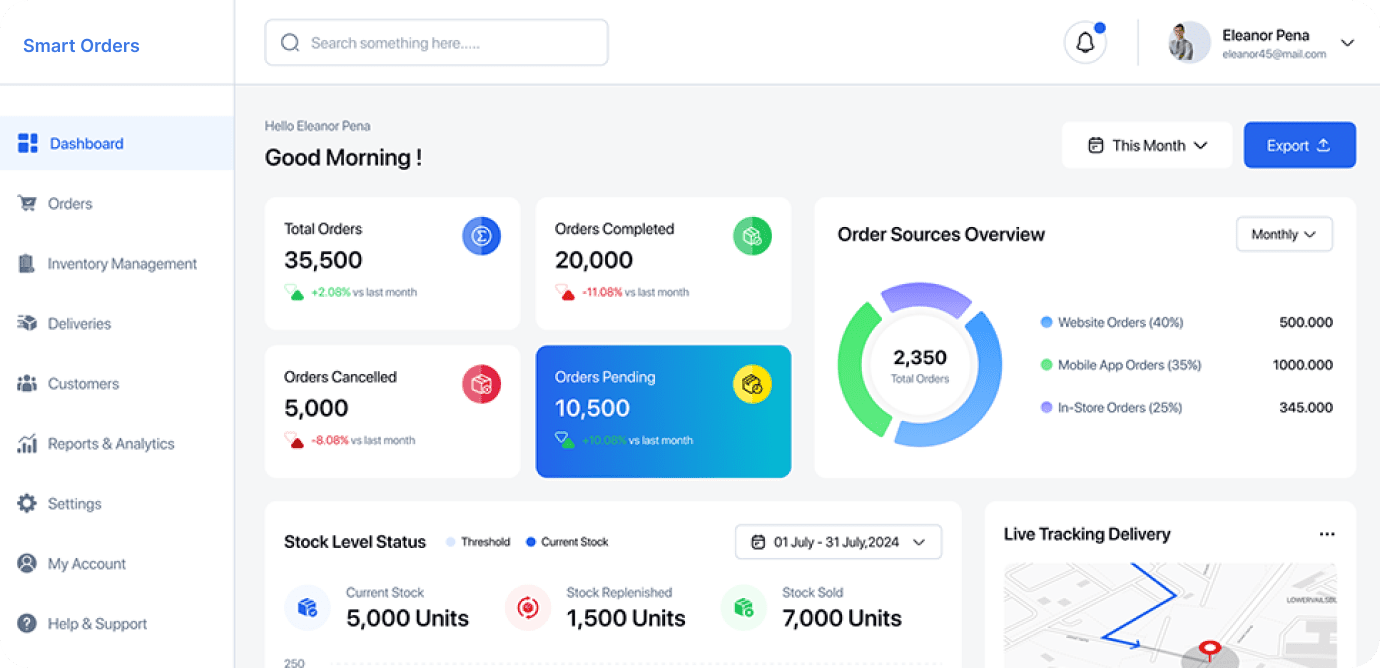Image resolution: width=1380 pixels, height=668 pixels.
Task: Click the Smart Orders logo link
Action: click(x=81, y=46)
